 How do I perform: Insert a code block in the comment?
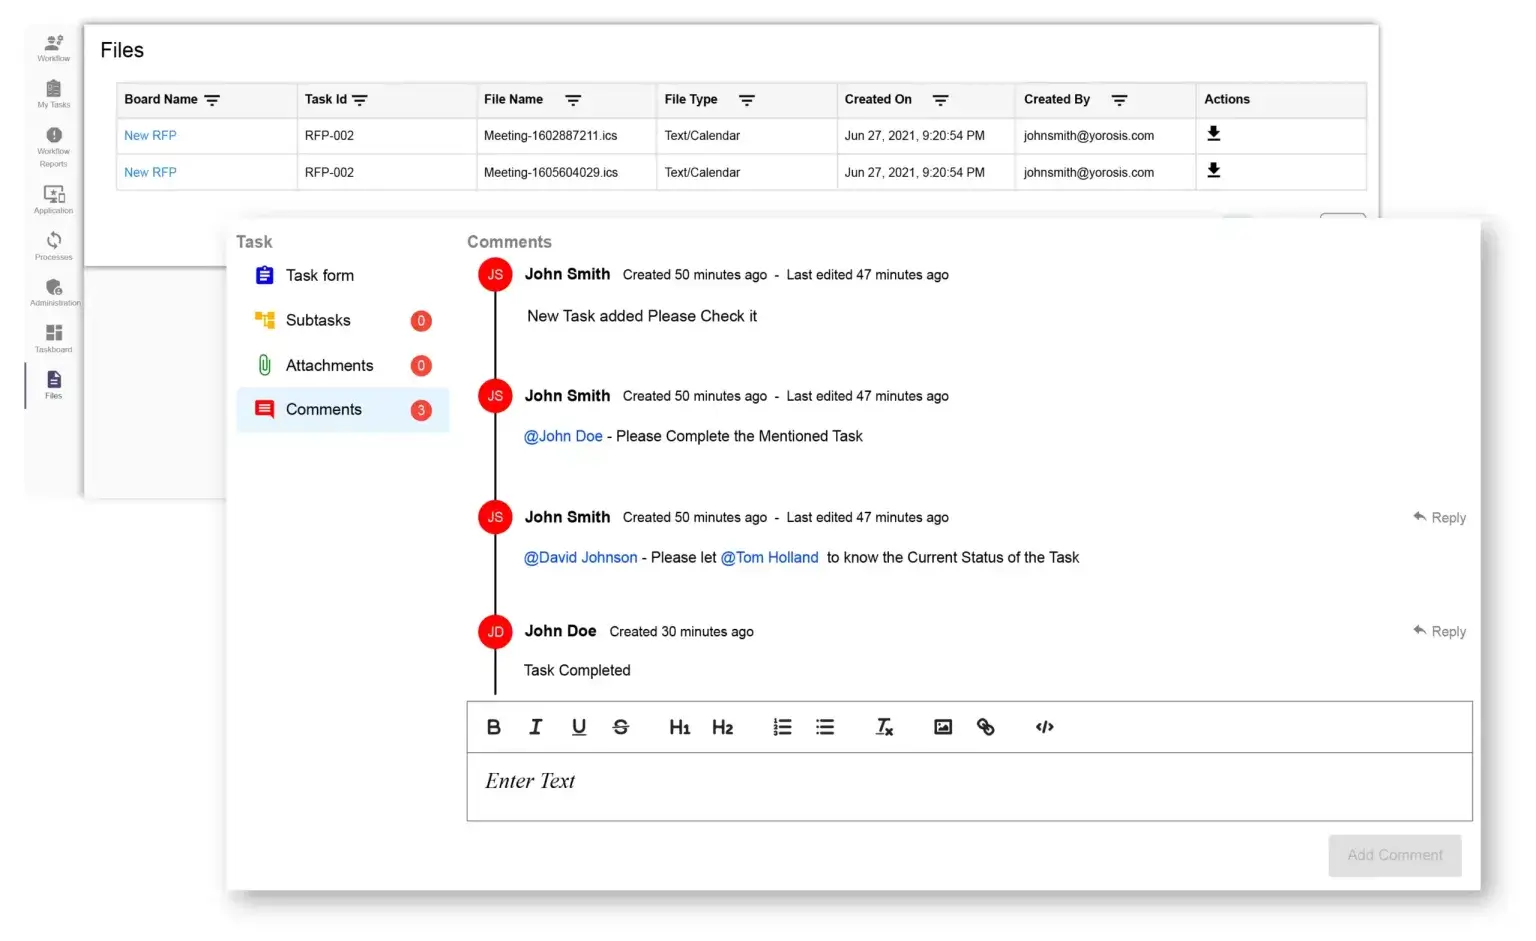pos(1044,727)
